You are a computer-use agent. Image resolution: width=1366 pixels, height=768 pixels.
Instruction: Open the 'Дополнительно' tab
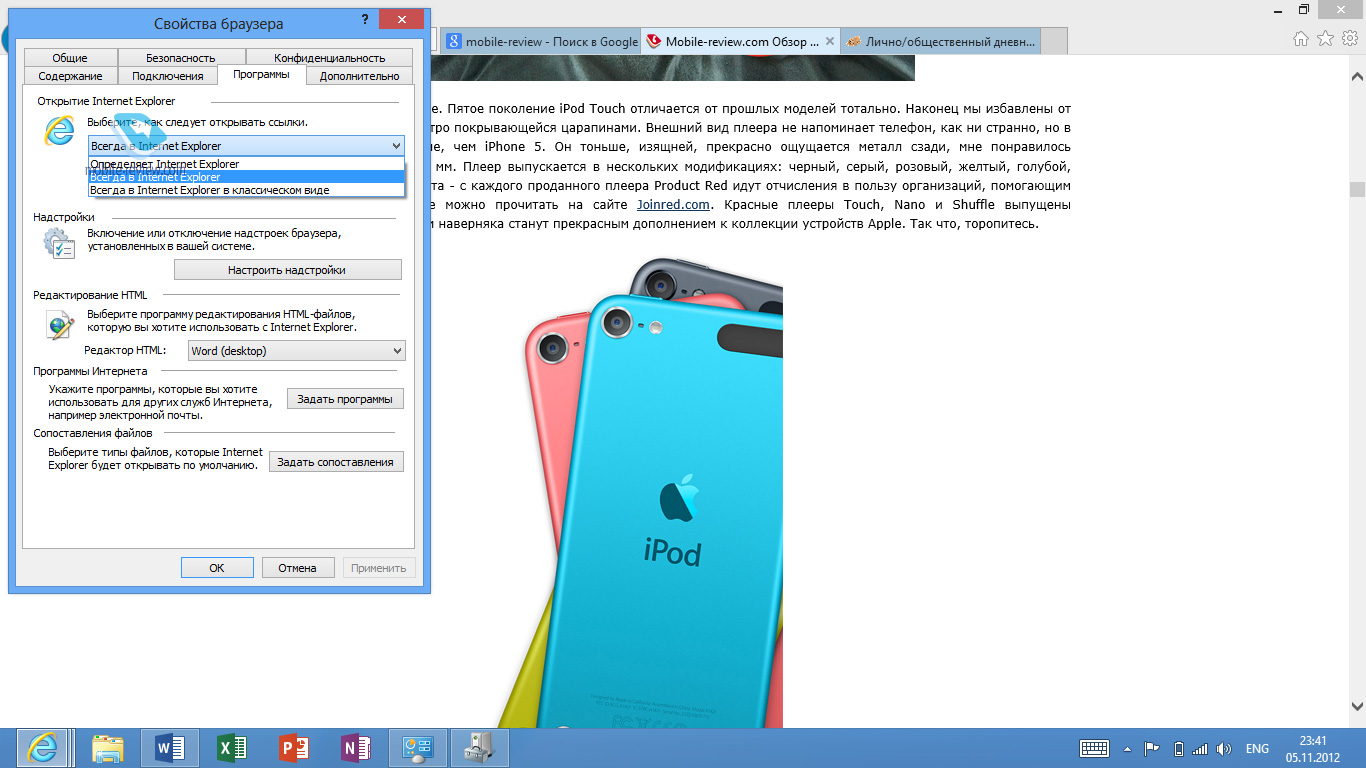pos(359,76)
